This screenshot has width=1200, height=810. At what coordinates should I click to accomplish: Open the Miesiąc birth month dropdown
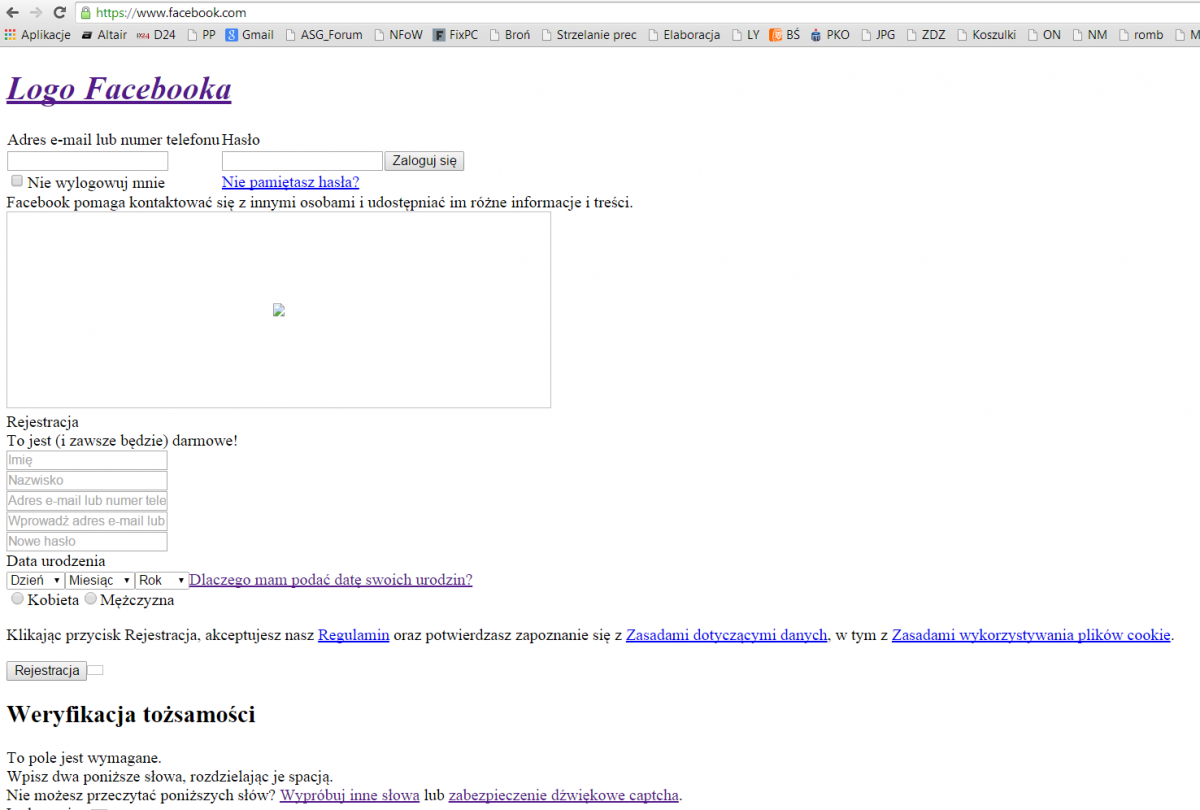[100, 580]
